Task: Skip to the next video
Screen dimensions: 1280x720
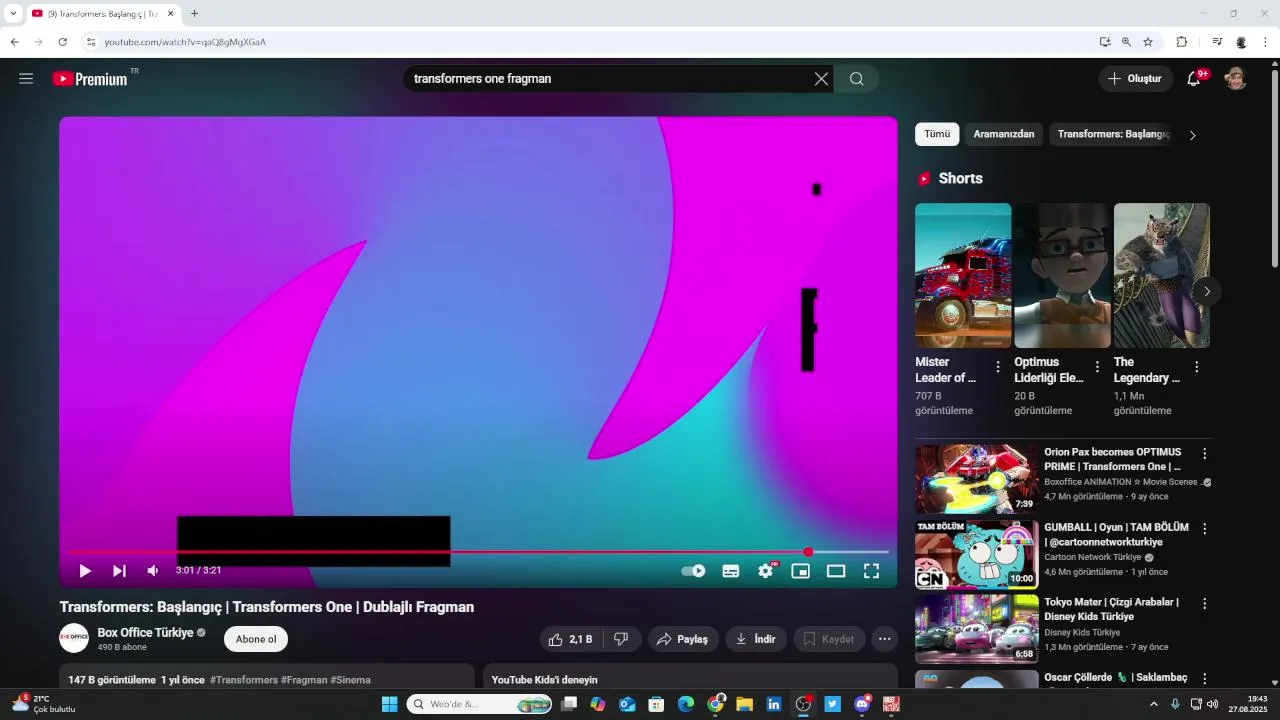Action: click(x=119, y=571)
